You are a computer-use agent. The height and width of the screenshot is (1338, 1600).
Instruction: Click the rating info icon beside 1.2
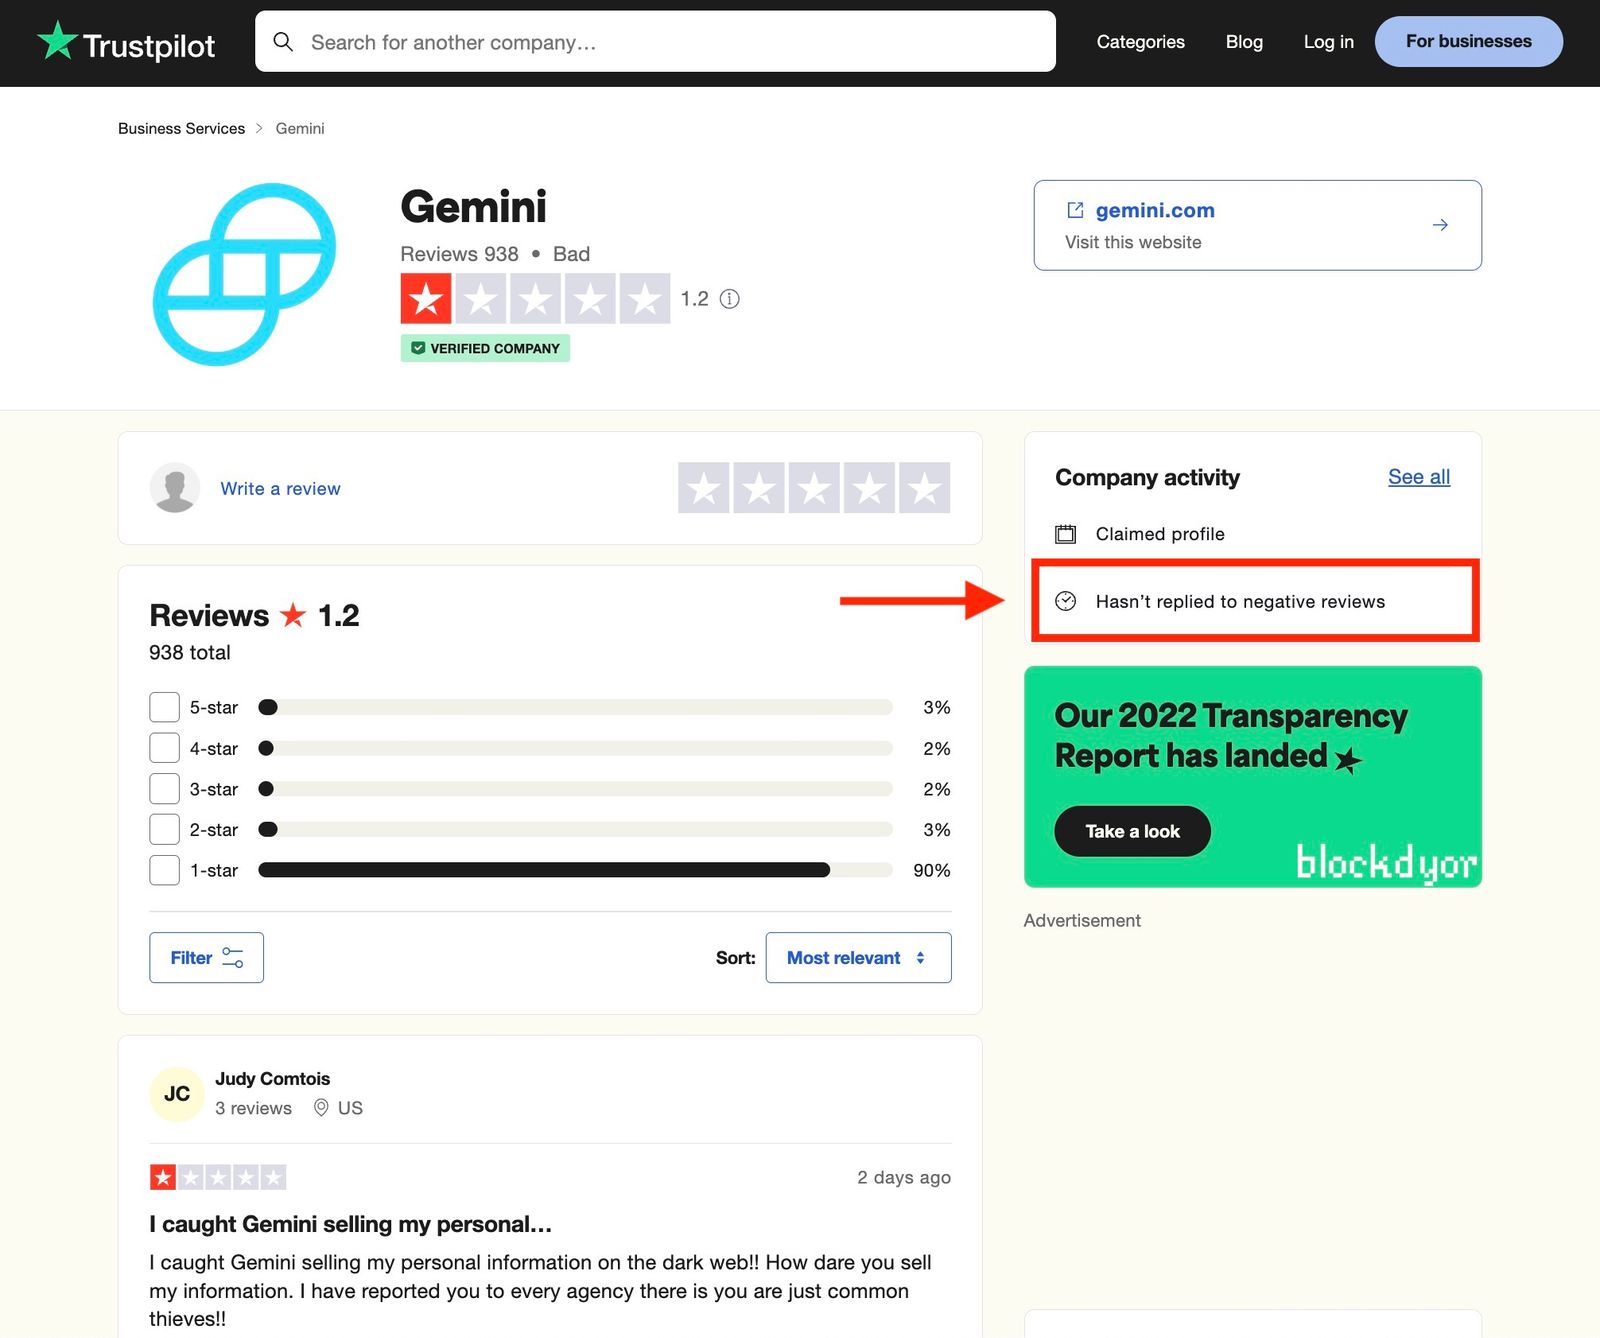pyautogui.click(x=730, y=299)
